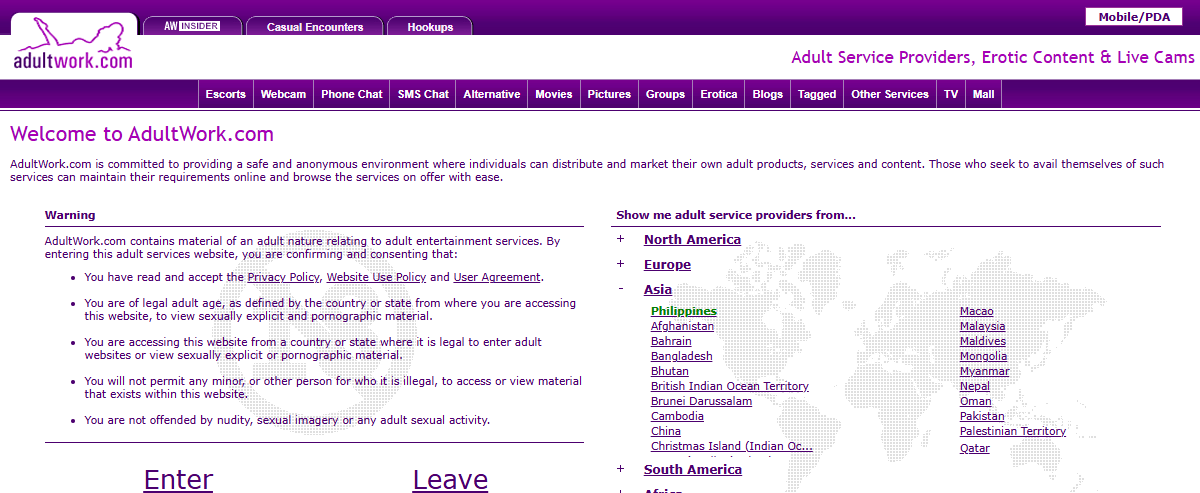Screen dimensions: 1200x493
Task: Open Mall menu item
Action: click(983, 94)
